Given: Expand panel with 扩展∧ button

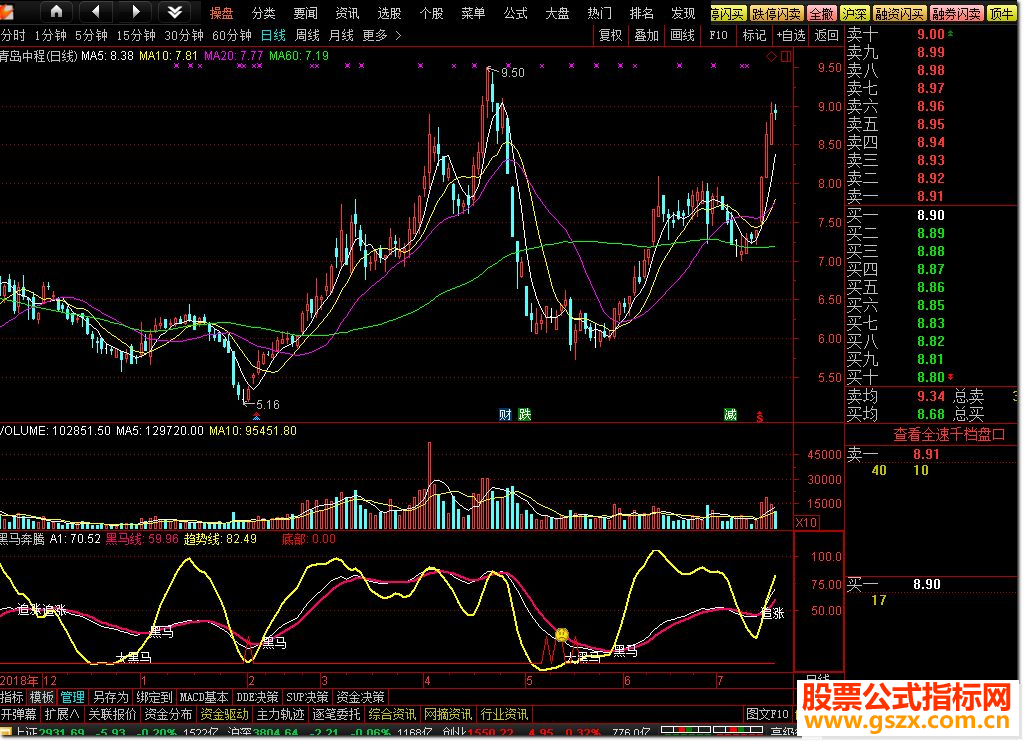Looking at the screenshot, I should pyautogui.click(x=63, y=714).
